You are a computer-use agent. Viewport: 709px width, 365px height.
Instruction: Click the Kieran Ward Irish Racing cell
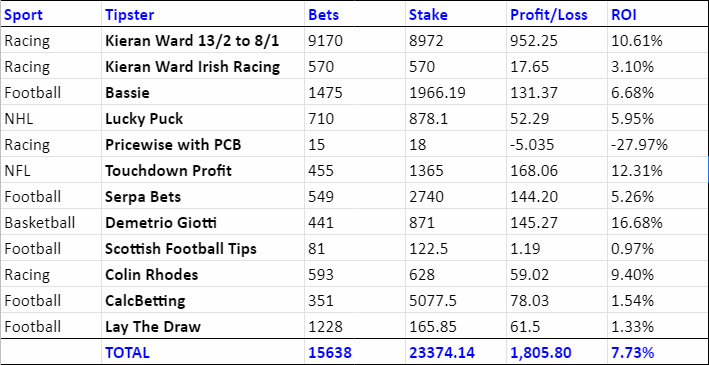pyautogui.click(x=203, y=67)
